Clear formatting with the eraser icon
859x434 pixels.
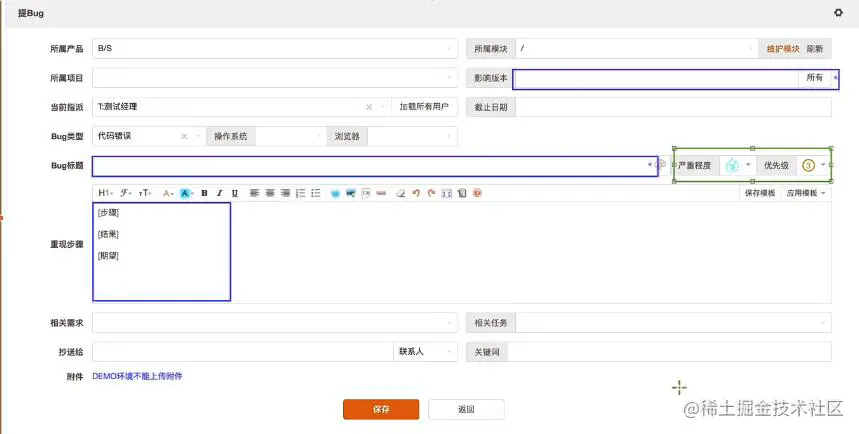coord(400,193)
